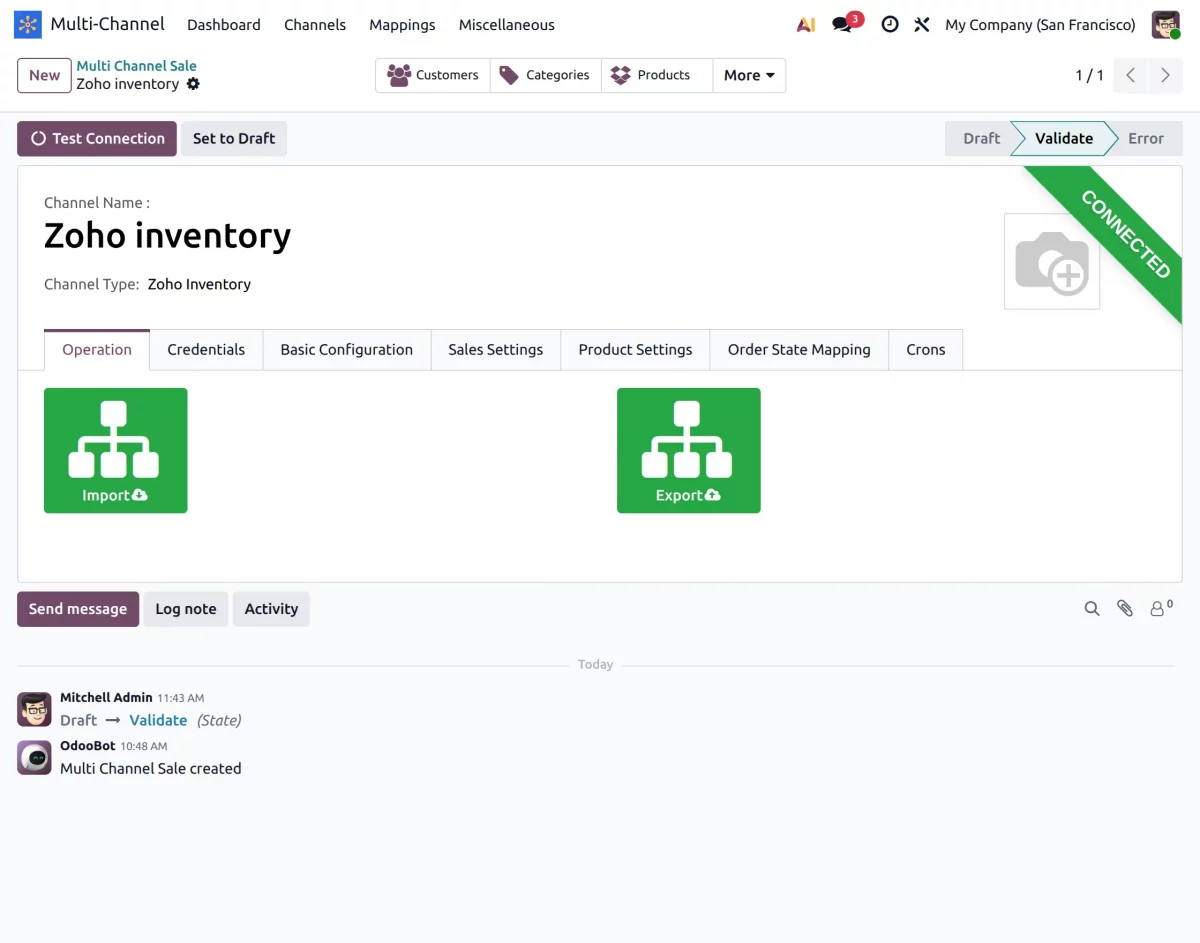Click the Export operation tile
The image size is (1200, 943).
tap(689, 451)
